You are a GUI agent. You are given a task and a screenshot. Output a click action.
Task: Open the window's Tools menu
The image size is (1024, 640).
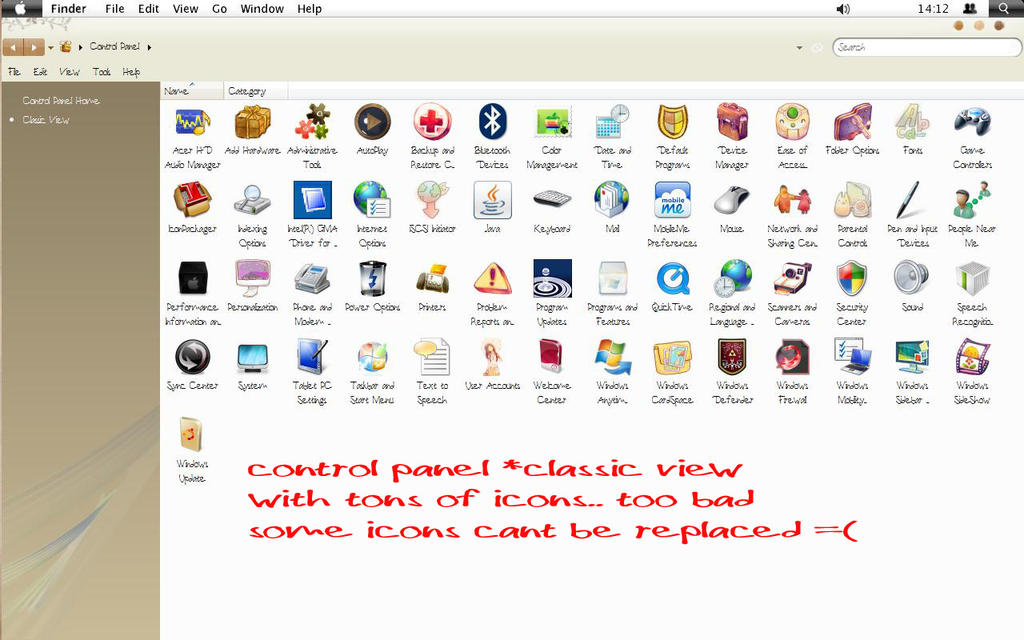(x=101, y=72)
